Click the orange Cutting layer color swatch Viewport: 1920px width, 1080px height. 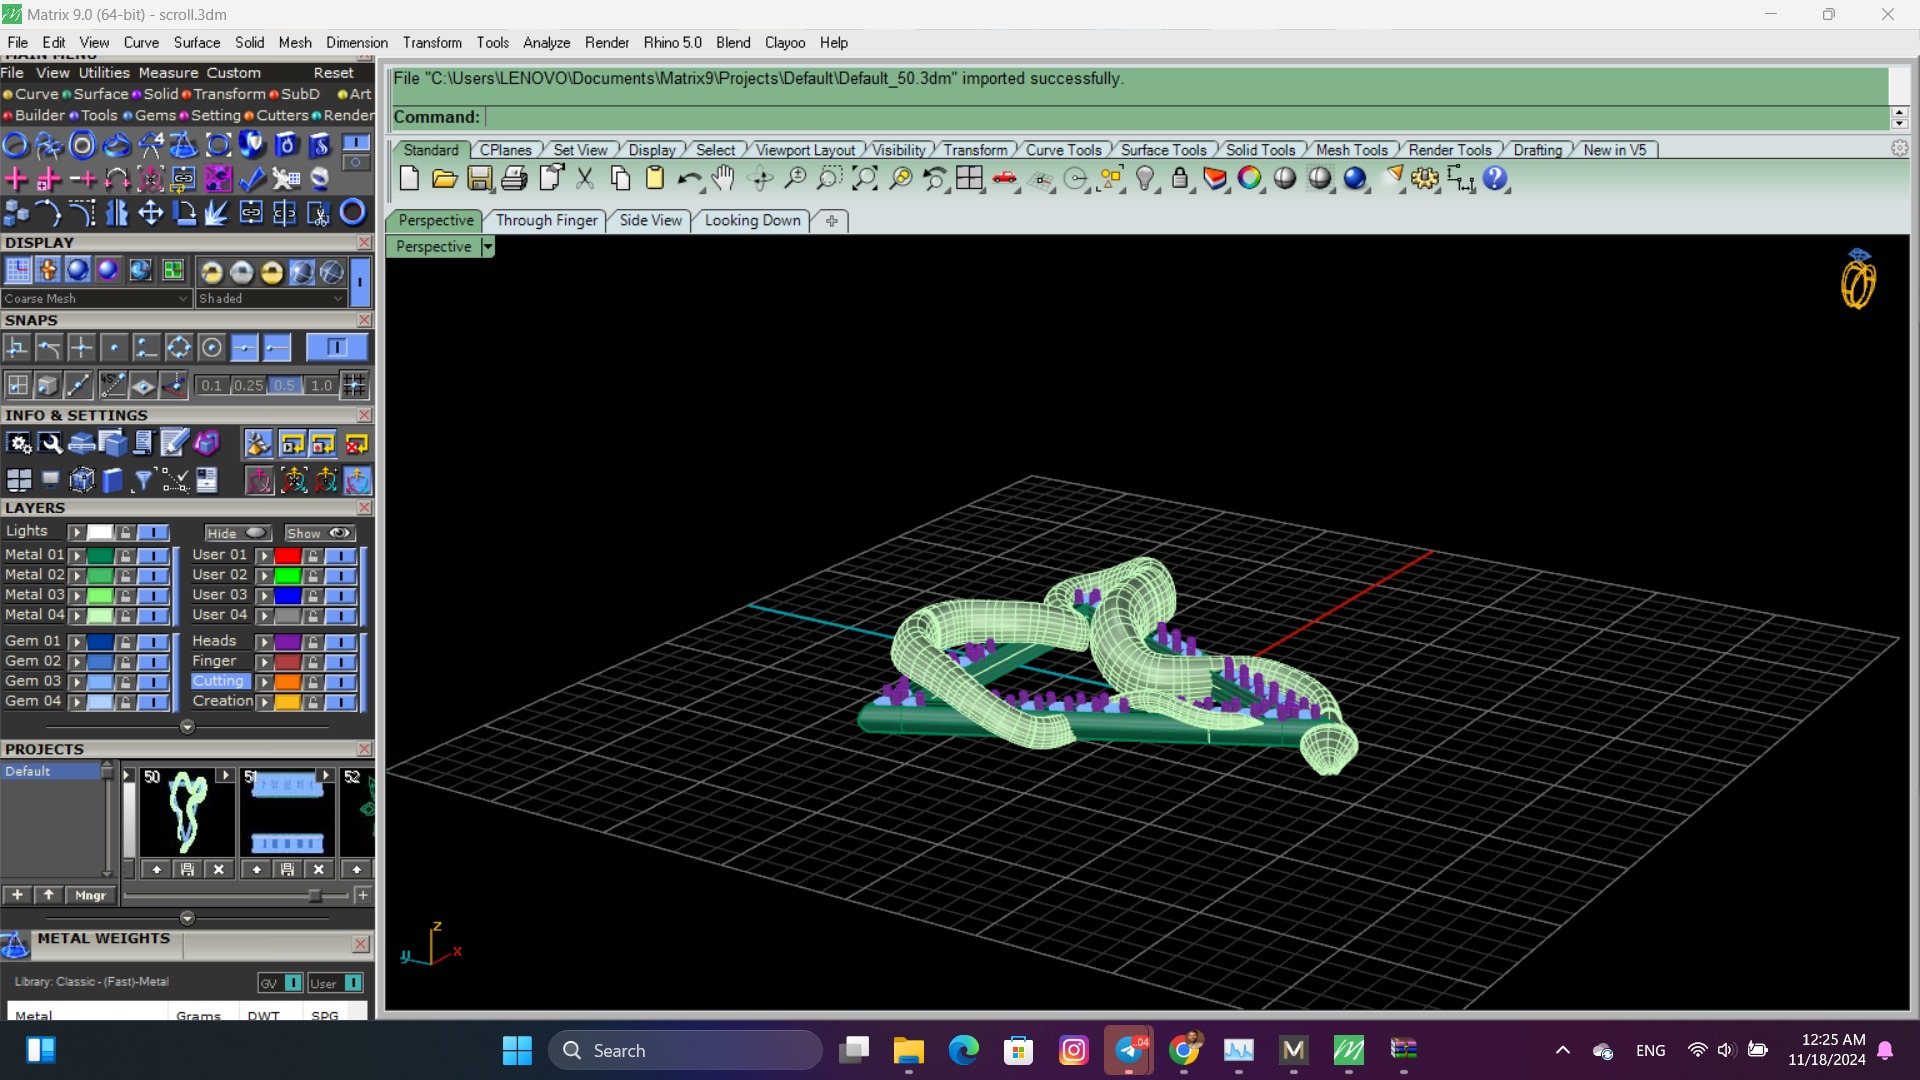(288, 682)
